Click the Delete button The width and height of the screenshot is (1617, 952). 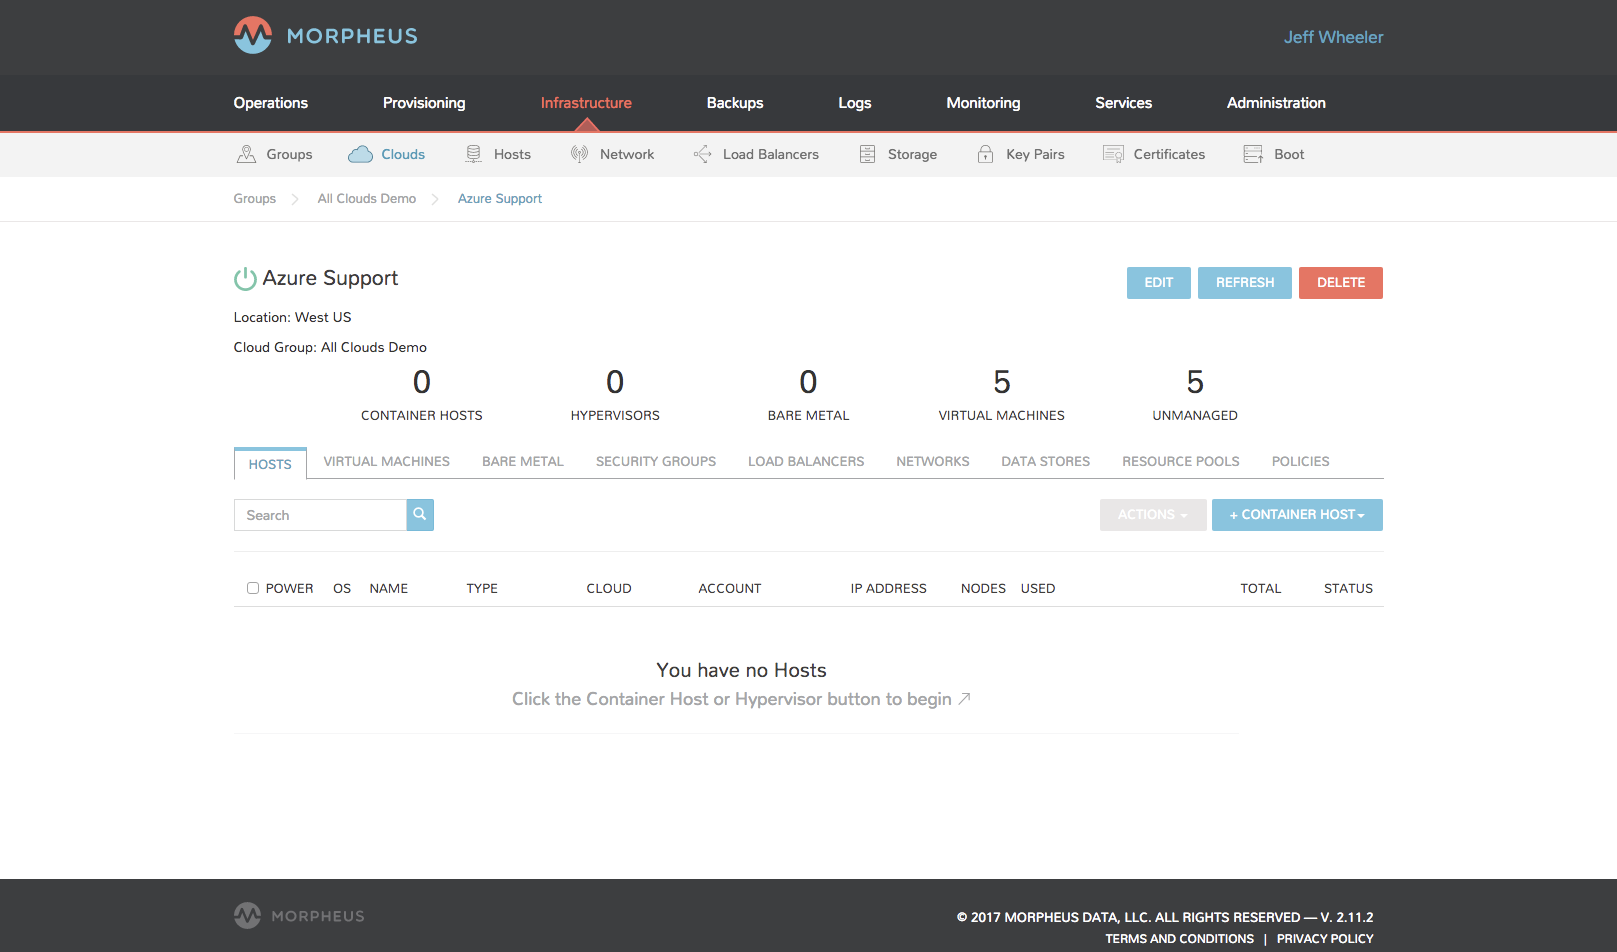tap(1341, 283)
